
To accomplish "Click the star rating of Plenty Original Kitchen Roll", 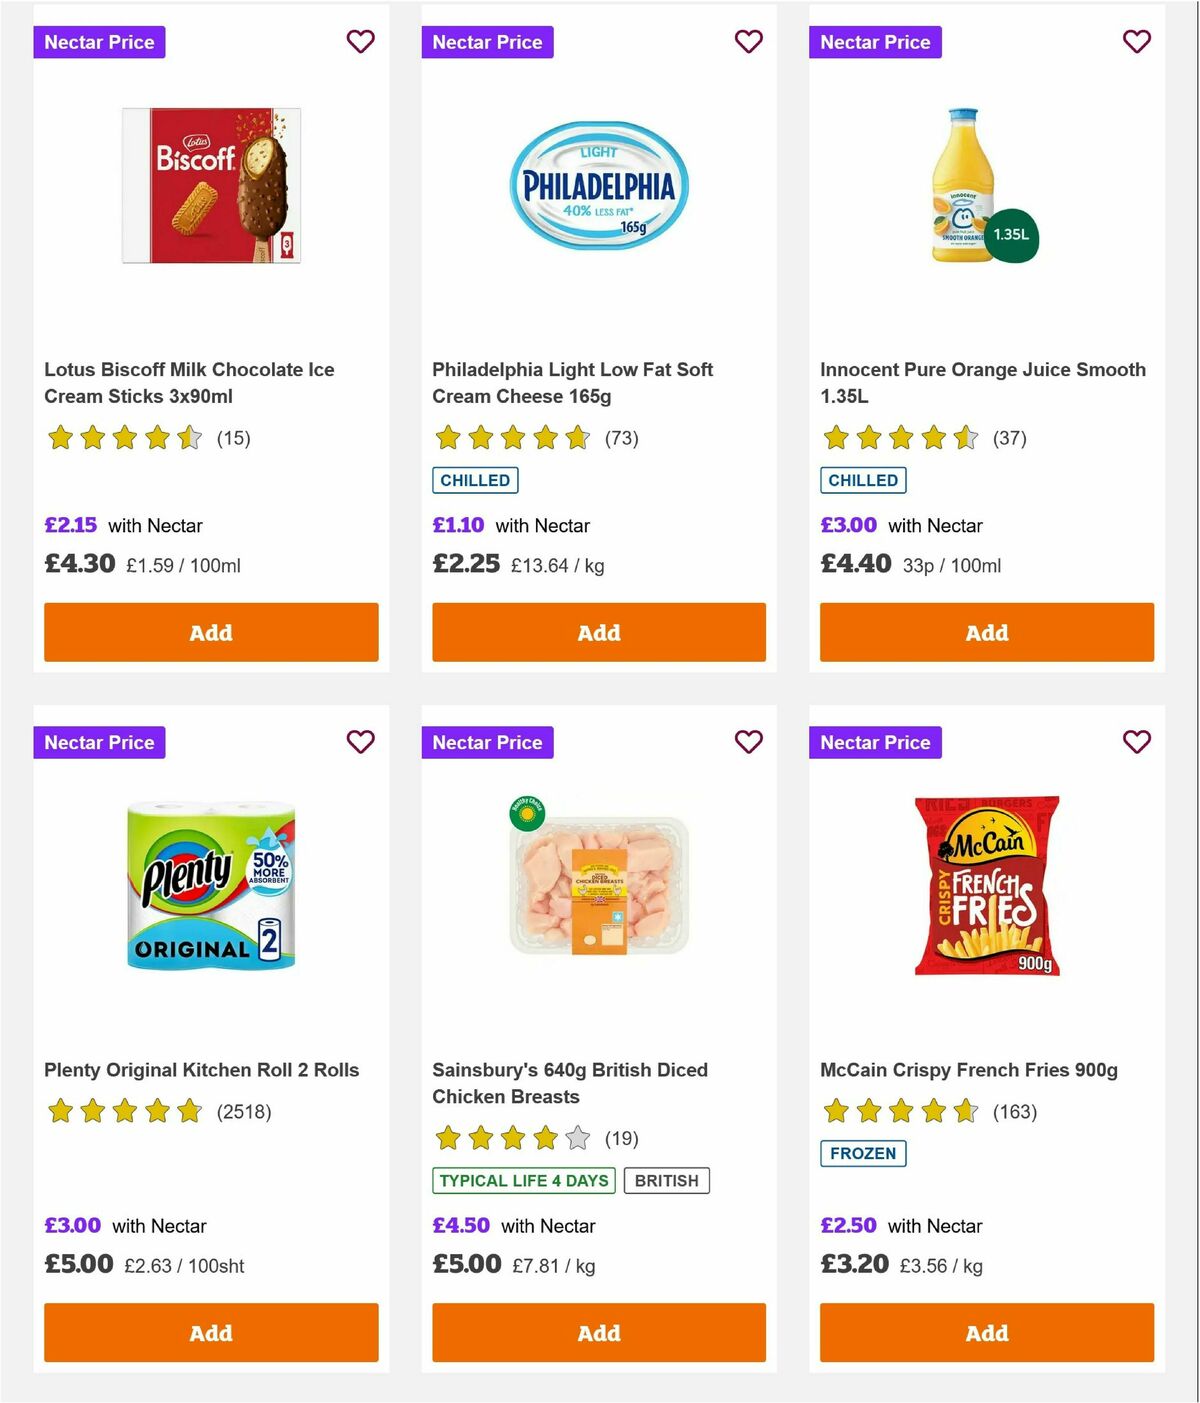I will 124,1110.
